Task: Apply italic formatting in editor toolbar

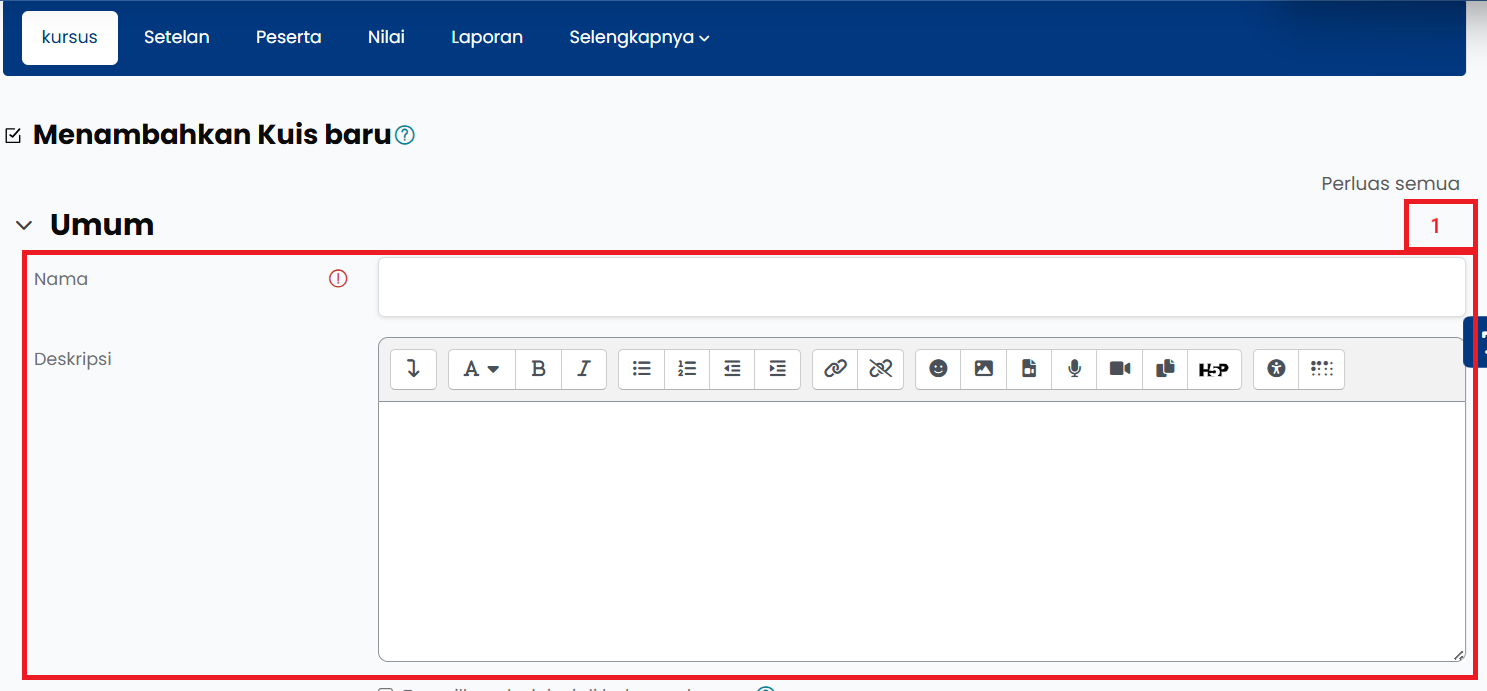Action: tap(584, 369)
